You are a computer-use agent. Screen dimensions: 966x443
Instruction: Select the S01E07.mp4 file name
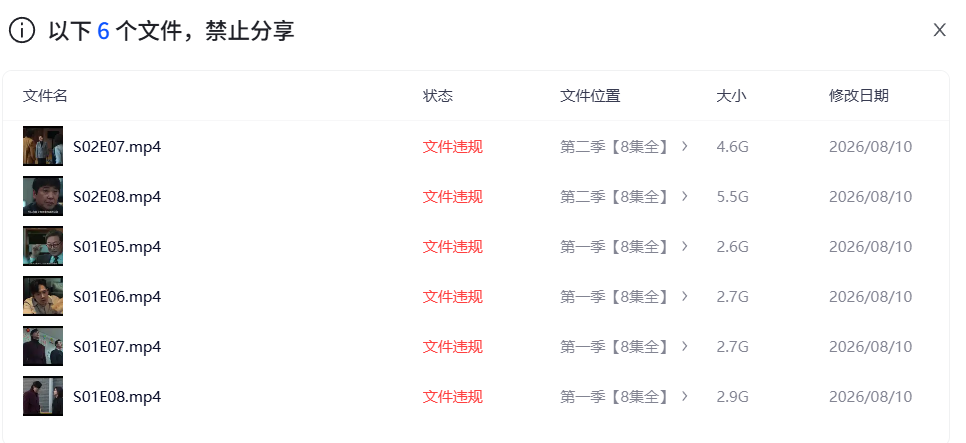[117, 346]
